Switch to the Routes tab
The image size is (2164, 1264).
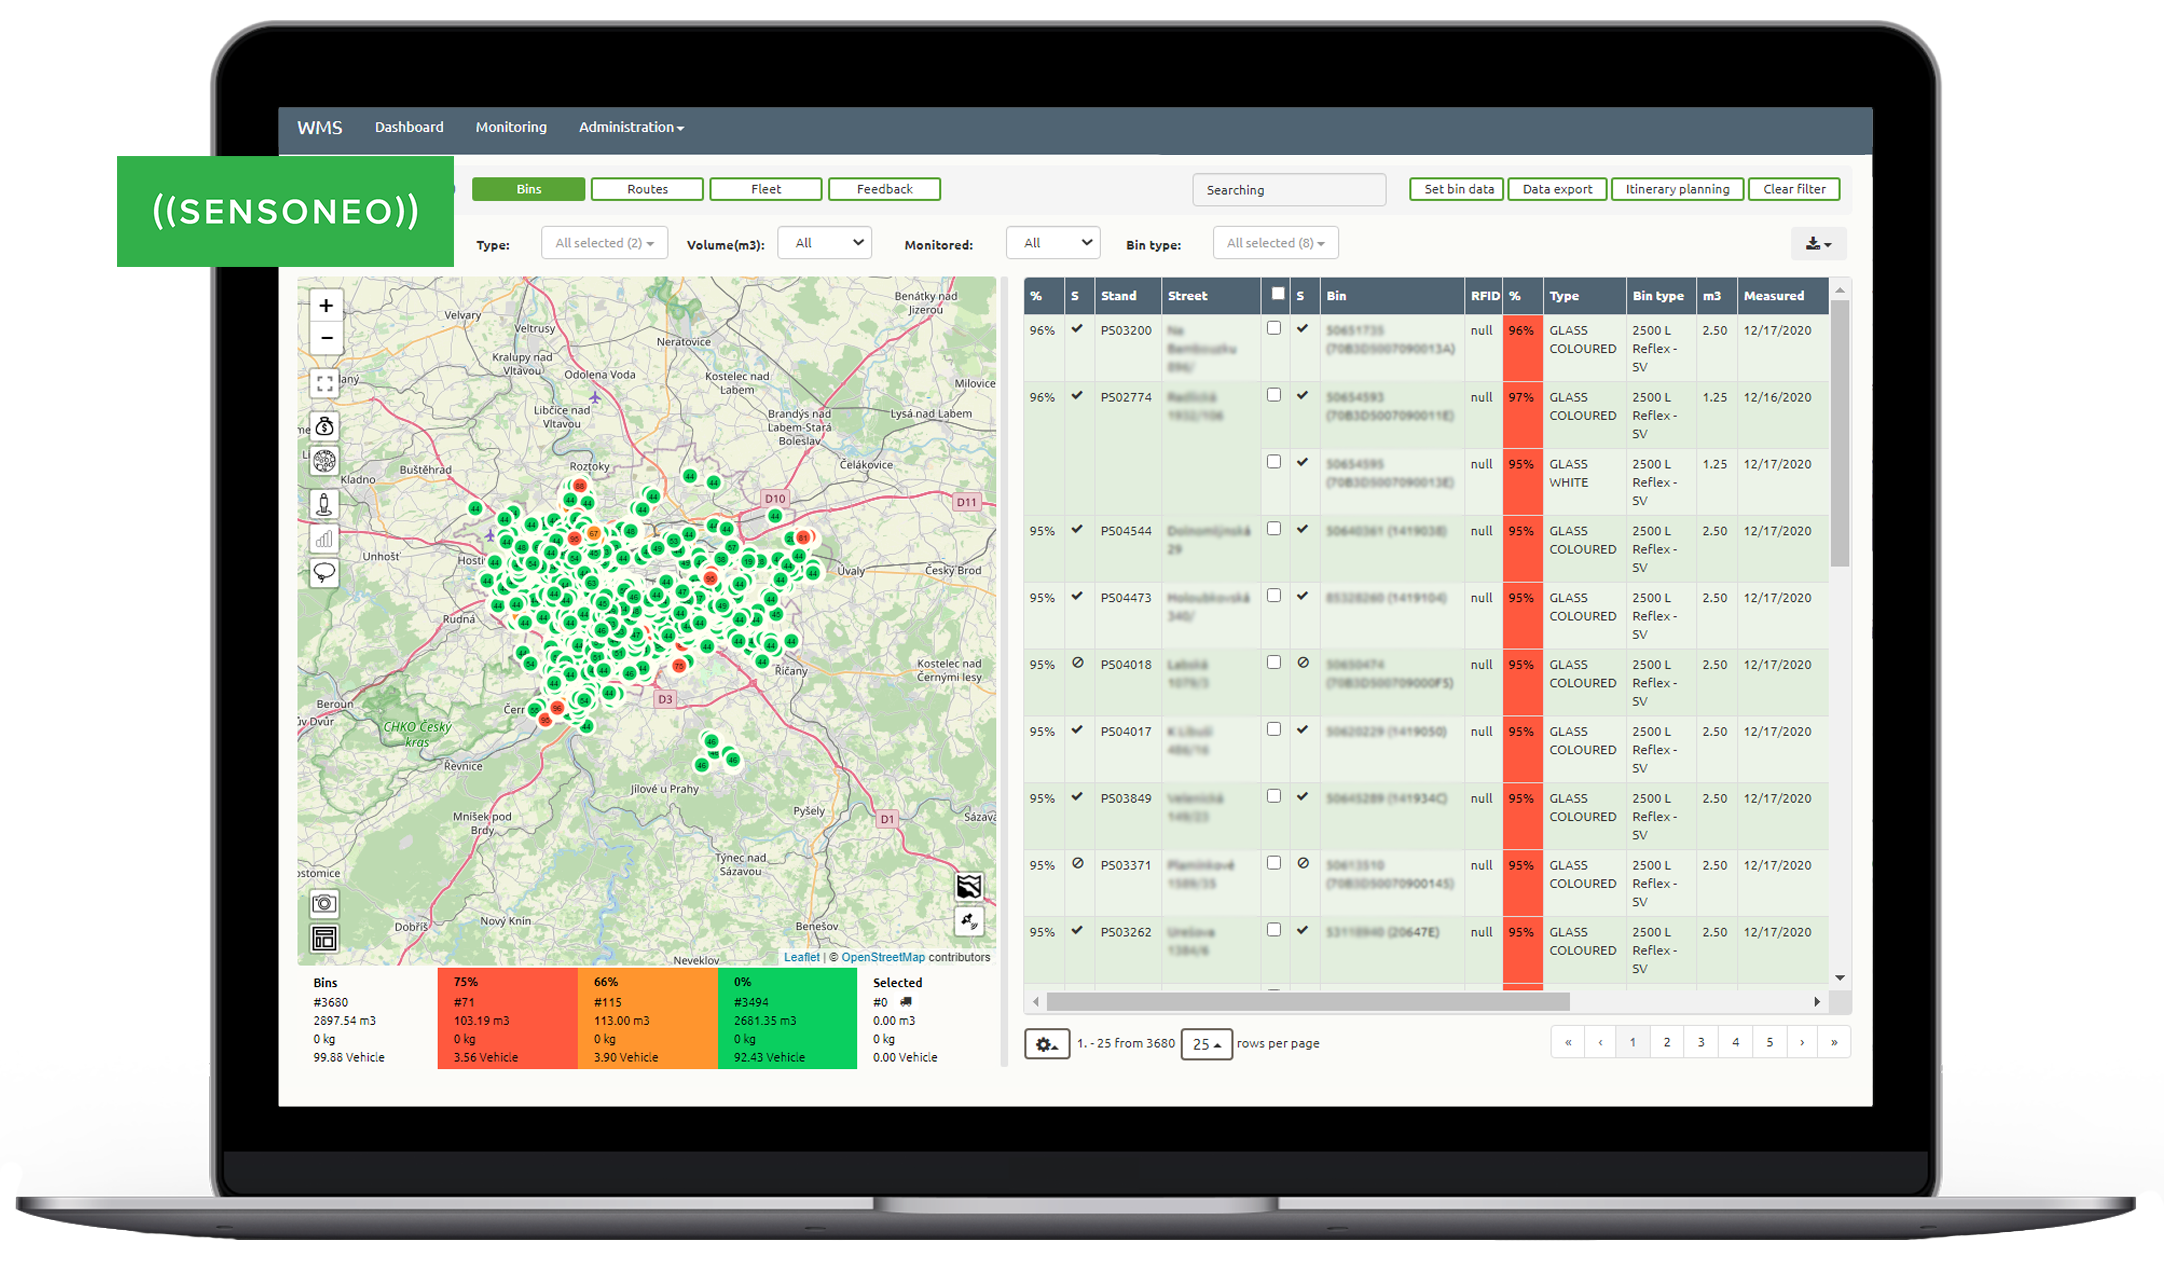pos(647,189)
